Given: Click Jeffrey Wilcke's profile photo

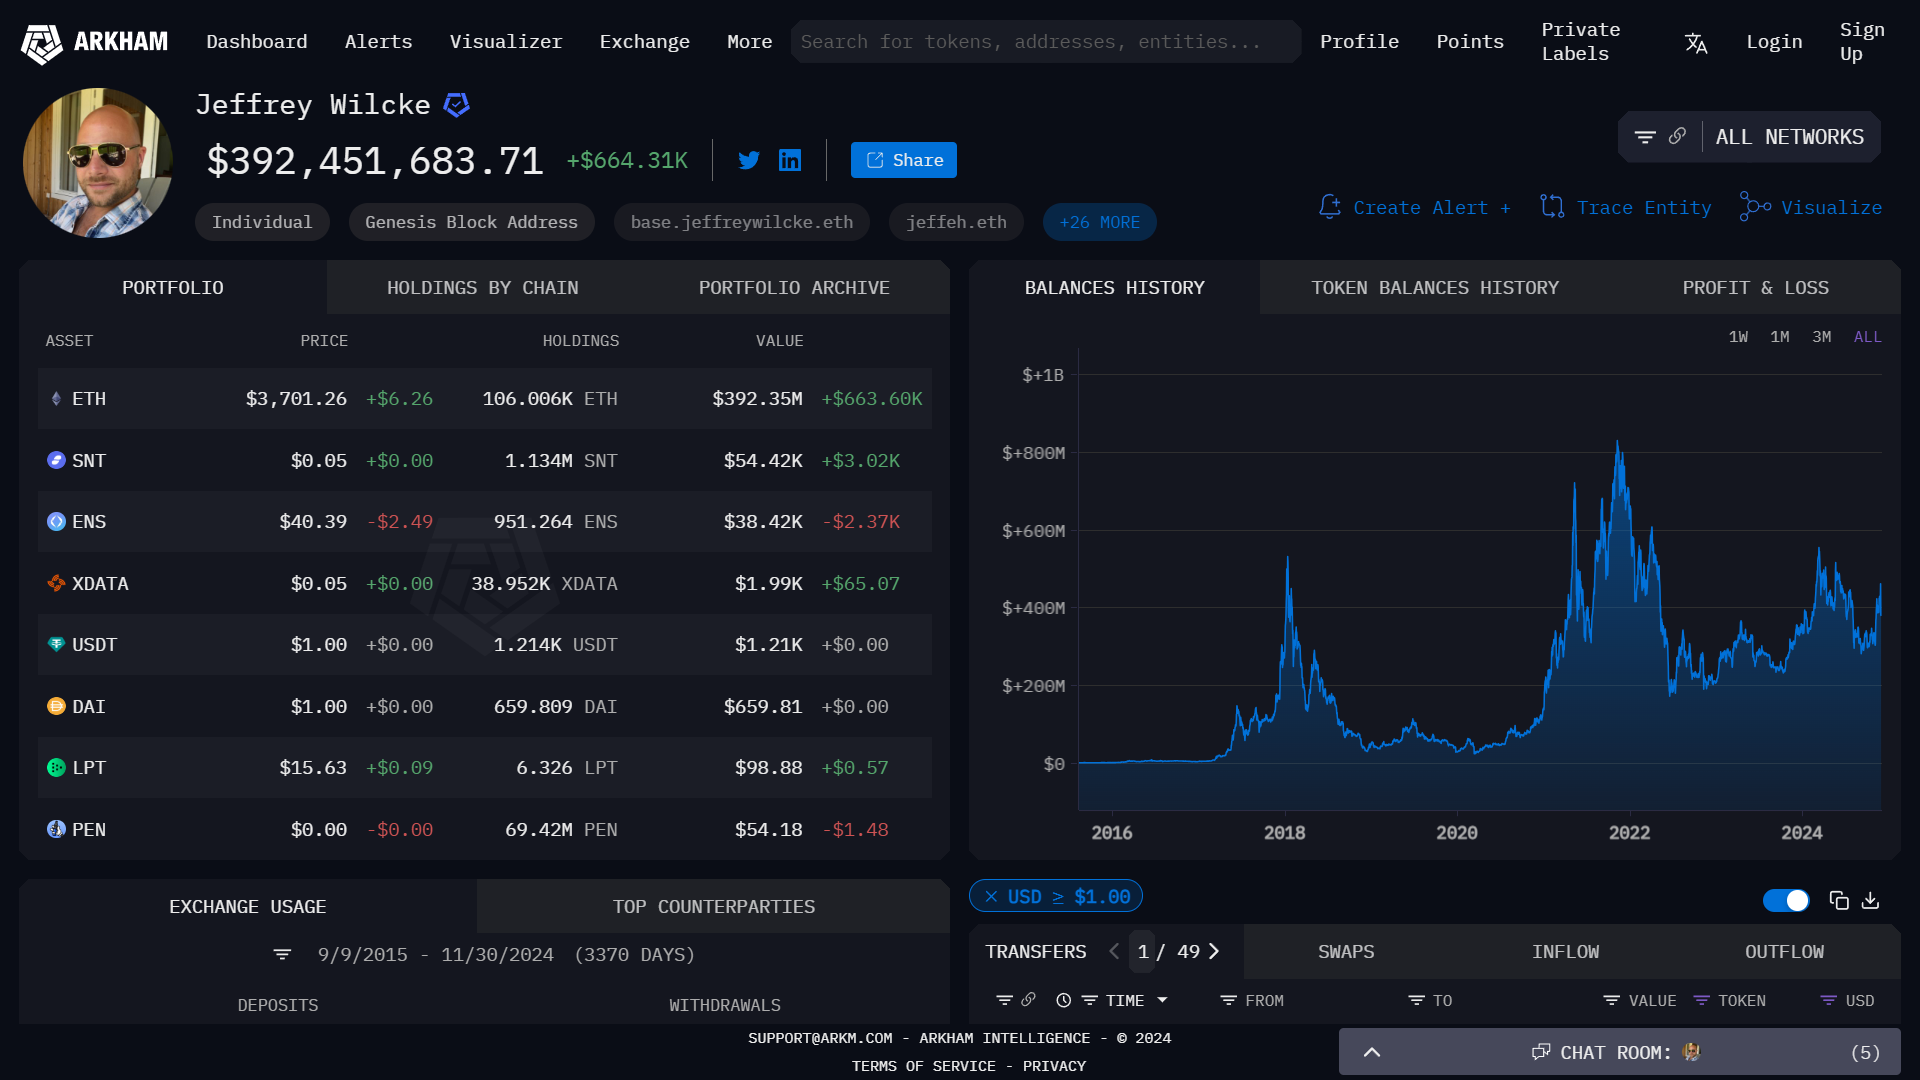Looking at the screenshot, I should [98, 163].
